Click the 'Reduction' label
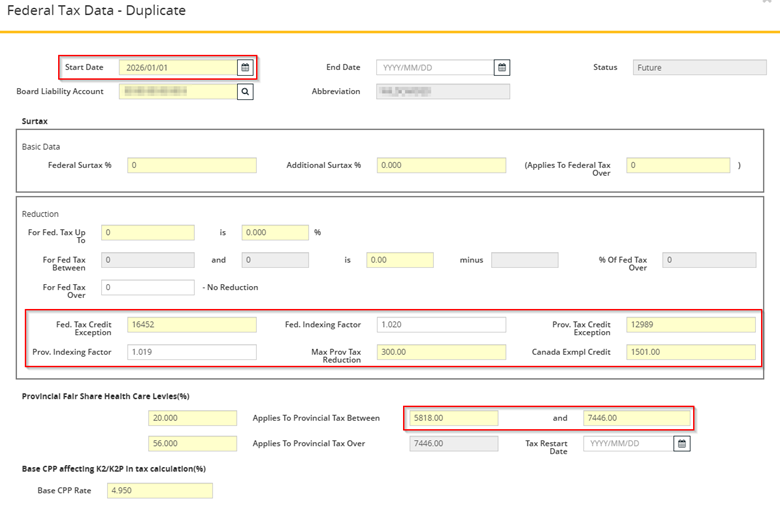The height and width of the screenshot is (505, 780). coord(40,214)
